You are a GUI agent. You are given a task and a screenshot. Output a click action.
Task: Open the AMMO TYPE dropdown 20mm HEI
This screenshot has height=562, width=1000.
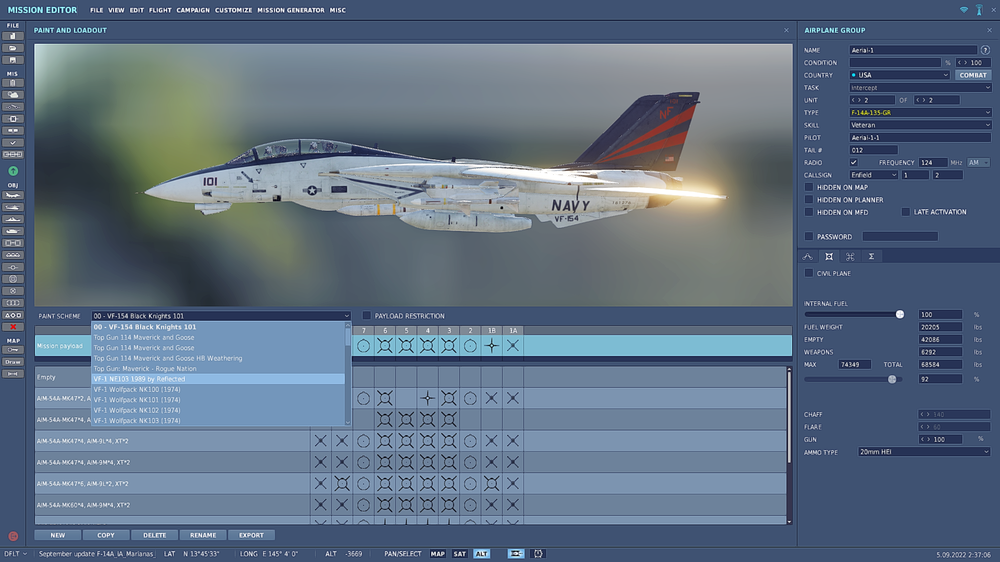pos(924,452)
